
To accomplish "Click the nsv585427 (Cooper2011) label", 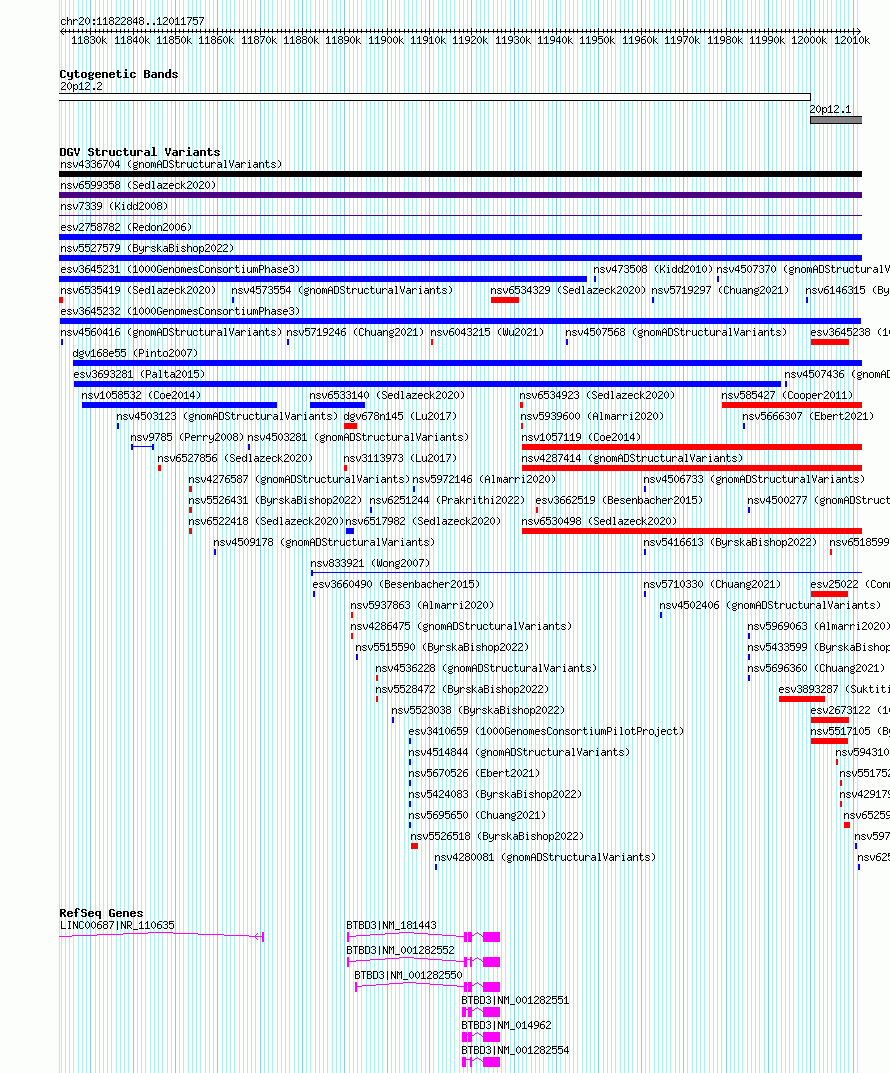I will pos(787,395).
